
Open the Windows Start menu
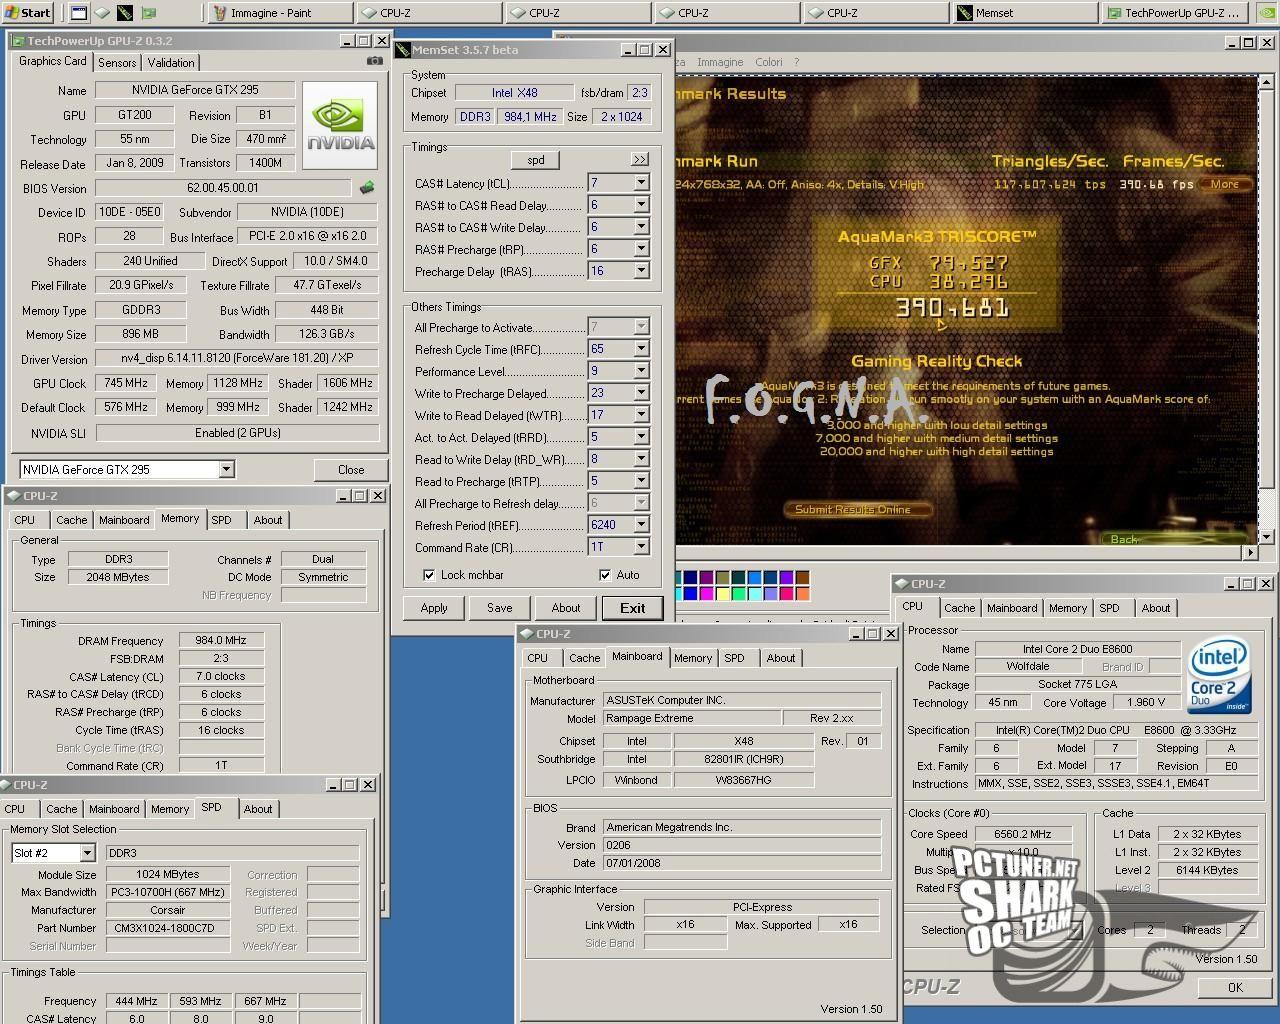coord(28,13)
